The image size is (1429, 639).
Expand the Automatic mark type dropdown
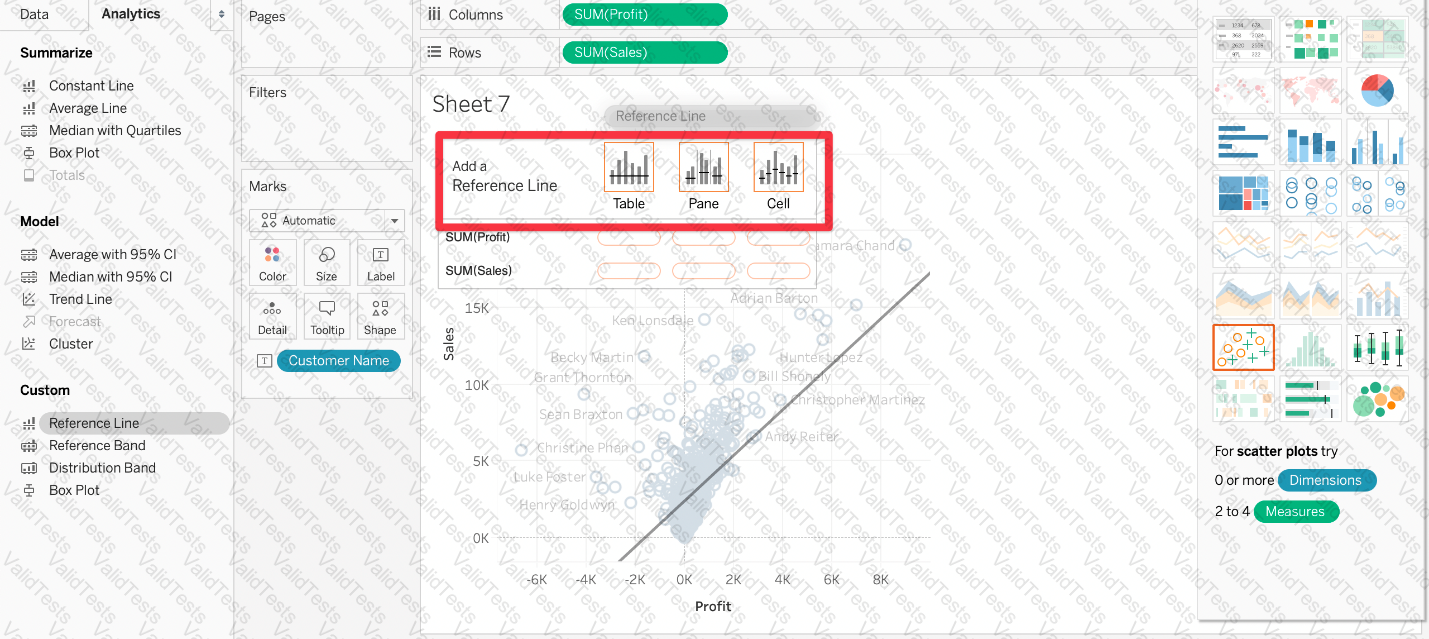pyautogui.click(x=327, y=221)
